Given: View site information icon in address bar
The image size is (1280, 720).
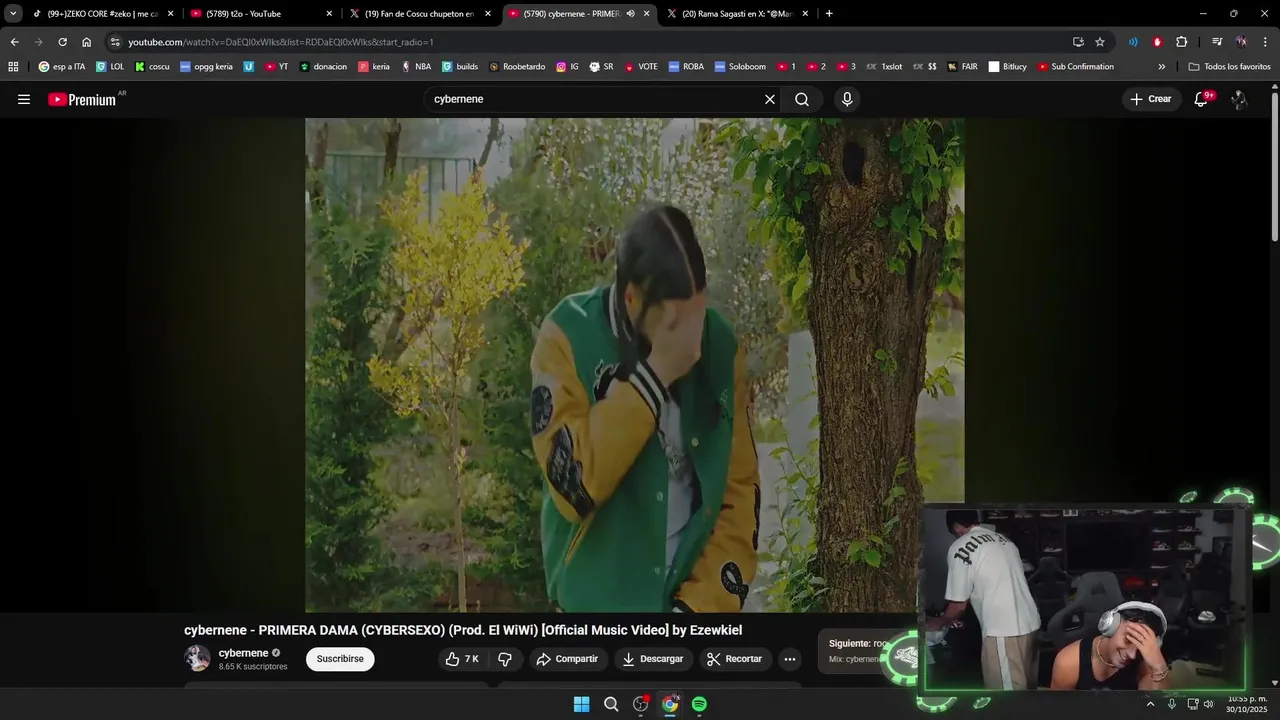Looking at the screenshot, I should 115,42.
